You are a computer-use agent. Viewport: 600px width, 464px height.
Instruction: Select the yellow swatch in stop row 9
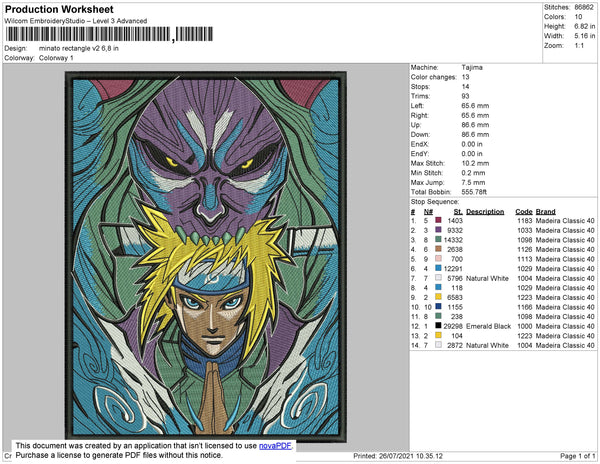point(438,297)
